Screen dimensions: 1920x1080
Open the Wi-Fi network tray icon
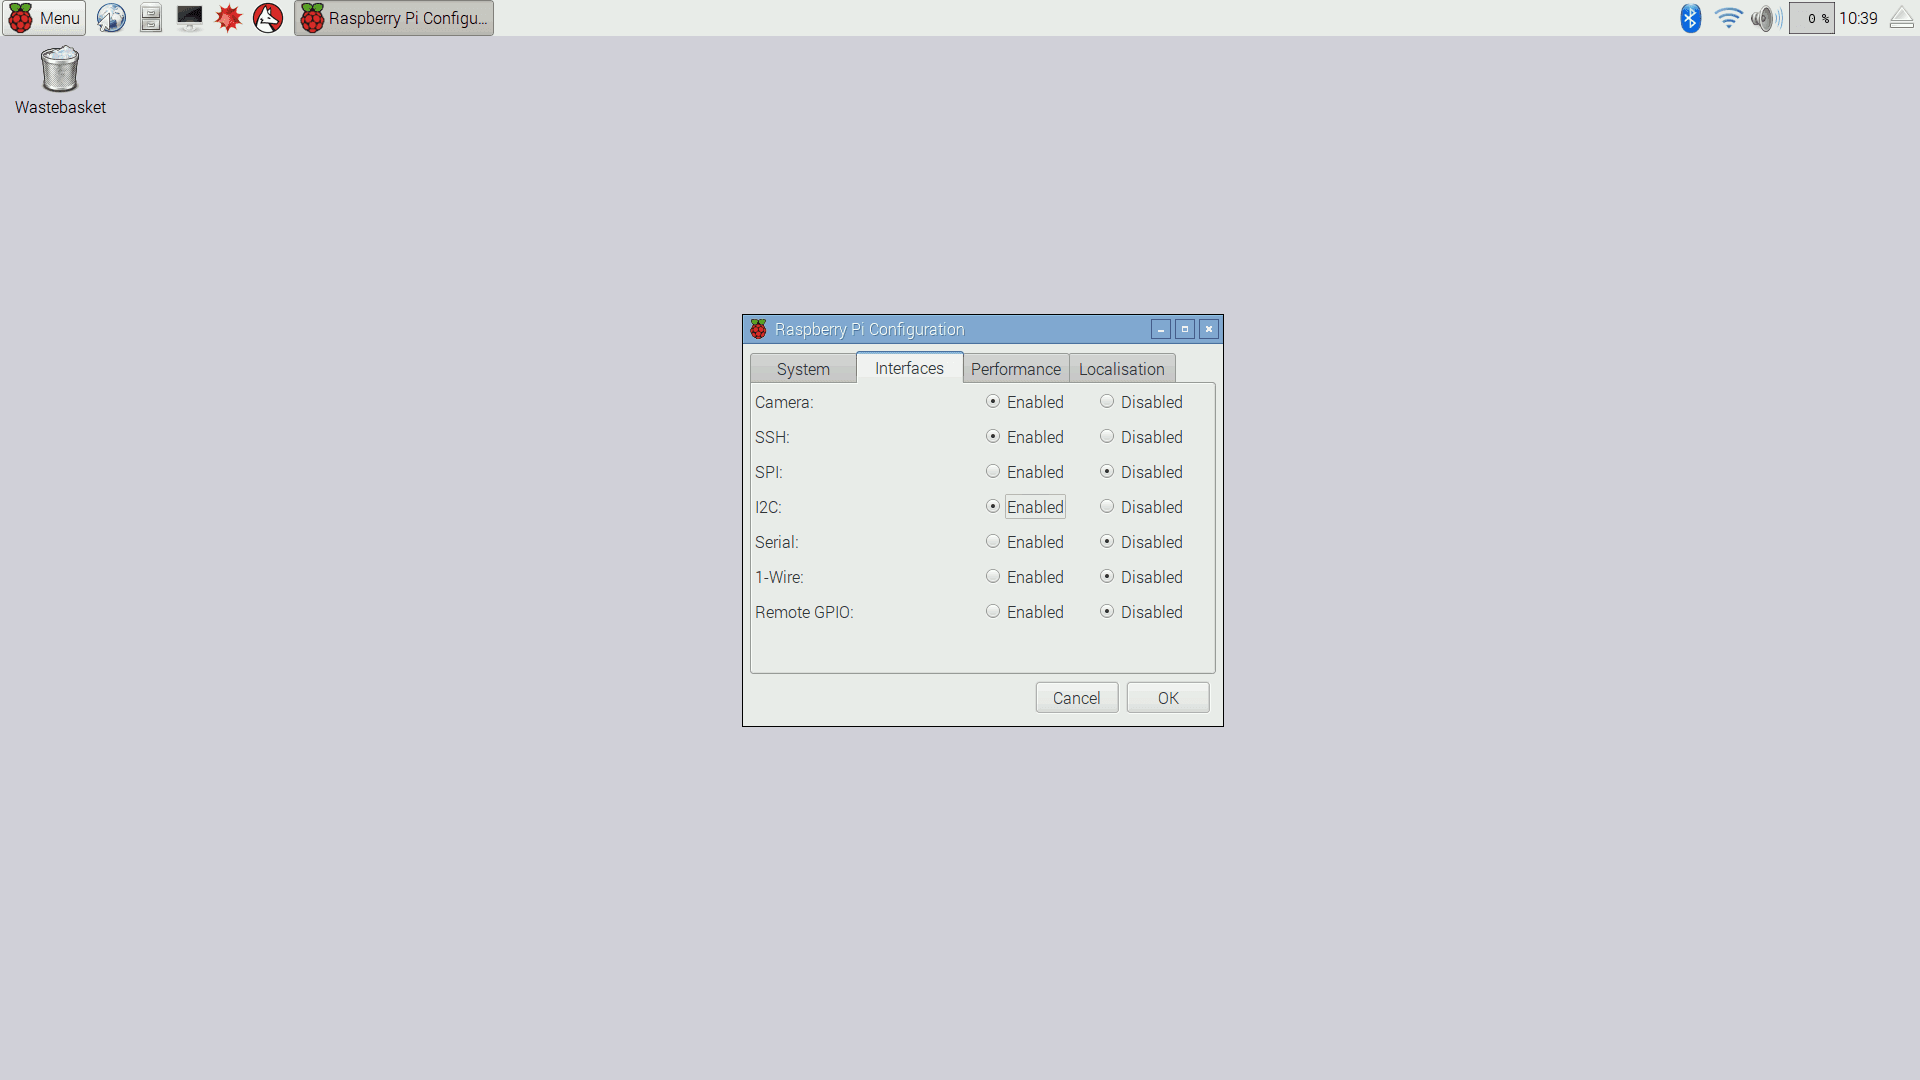[x=1729, y=17]
